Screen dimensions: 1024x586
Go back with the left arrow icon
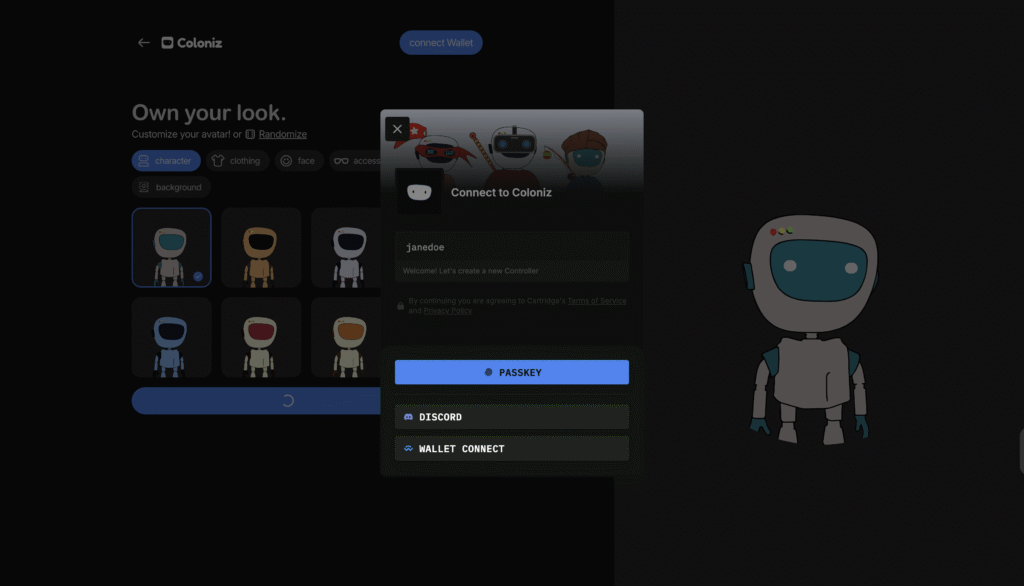[144, 43]
